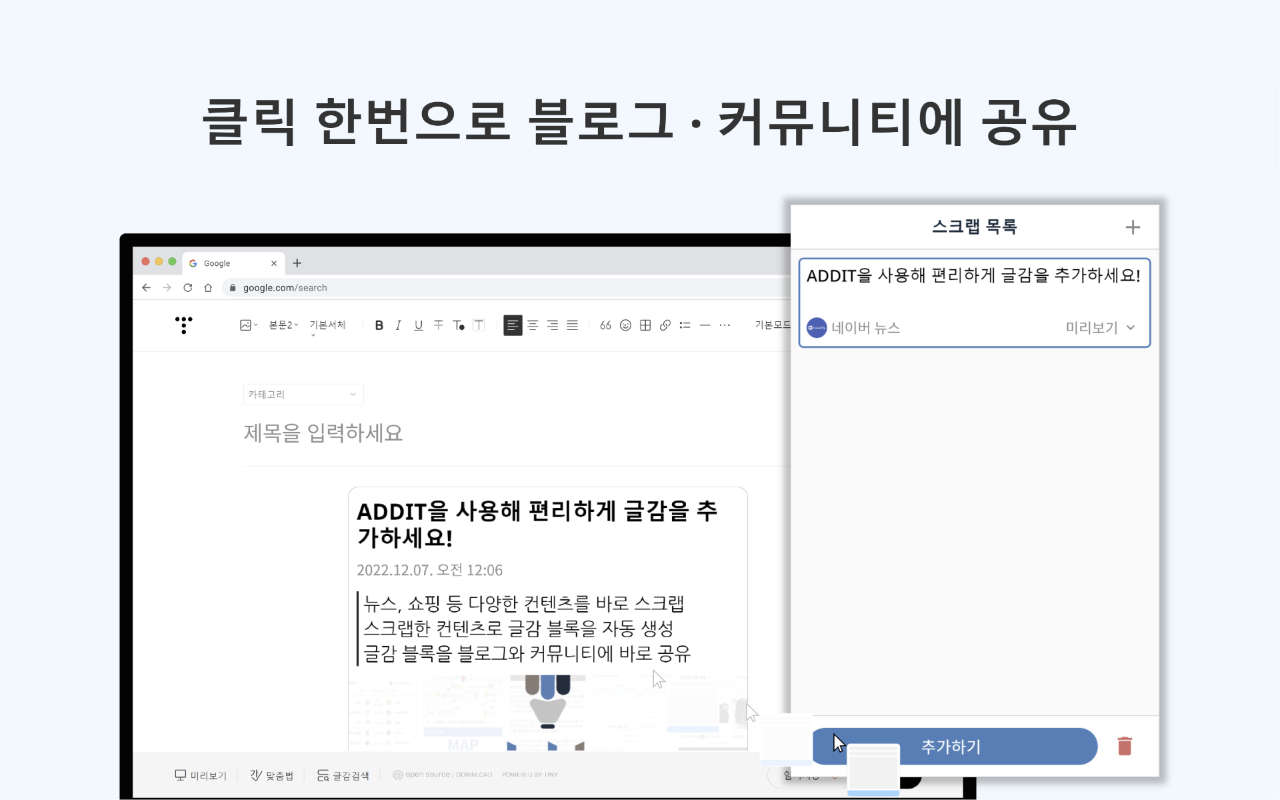The height and width of the screenshot is (800, 1280).
Task: Toggle strikethrough formatting
Action: pos(438,325)
